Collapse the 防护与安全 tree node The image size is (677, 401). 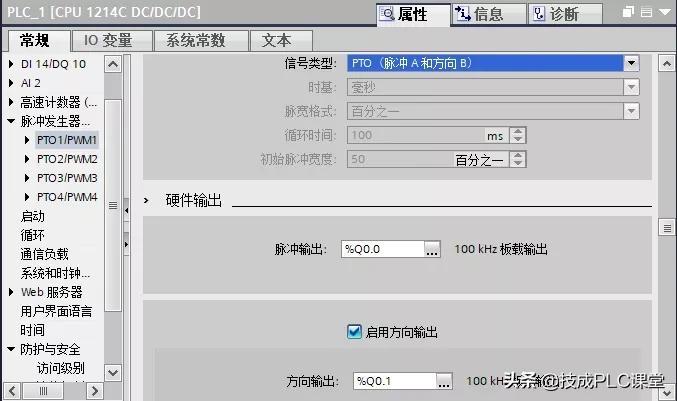tap(11, 349)
